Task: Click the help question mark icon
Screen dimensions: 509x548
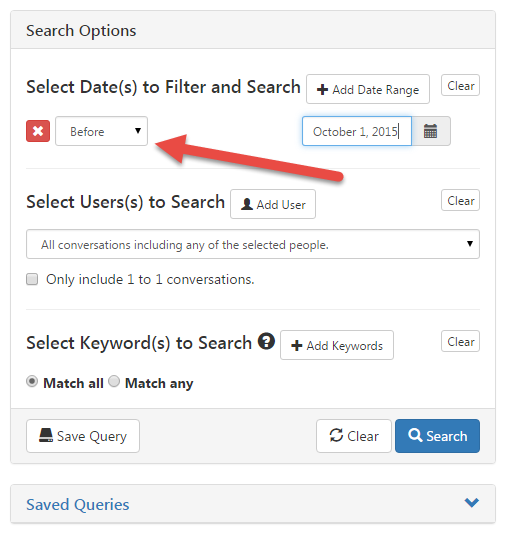Action: (x=266, y=341)
